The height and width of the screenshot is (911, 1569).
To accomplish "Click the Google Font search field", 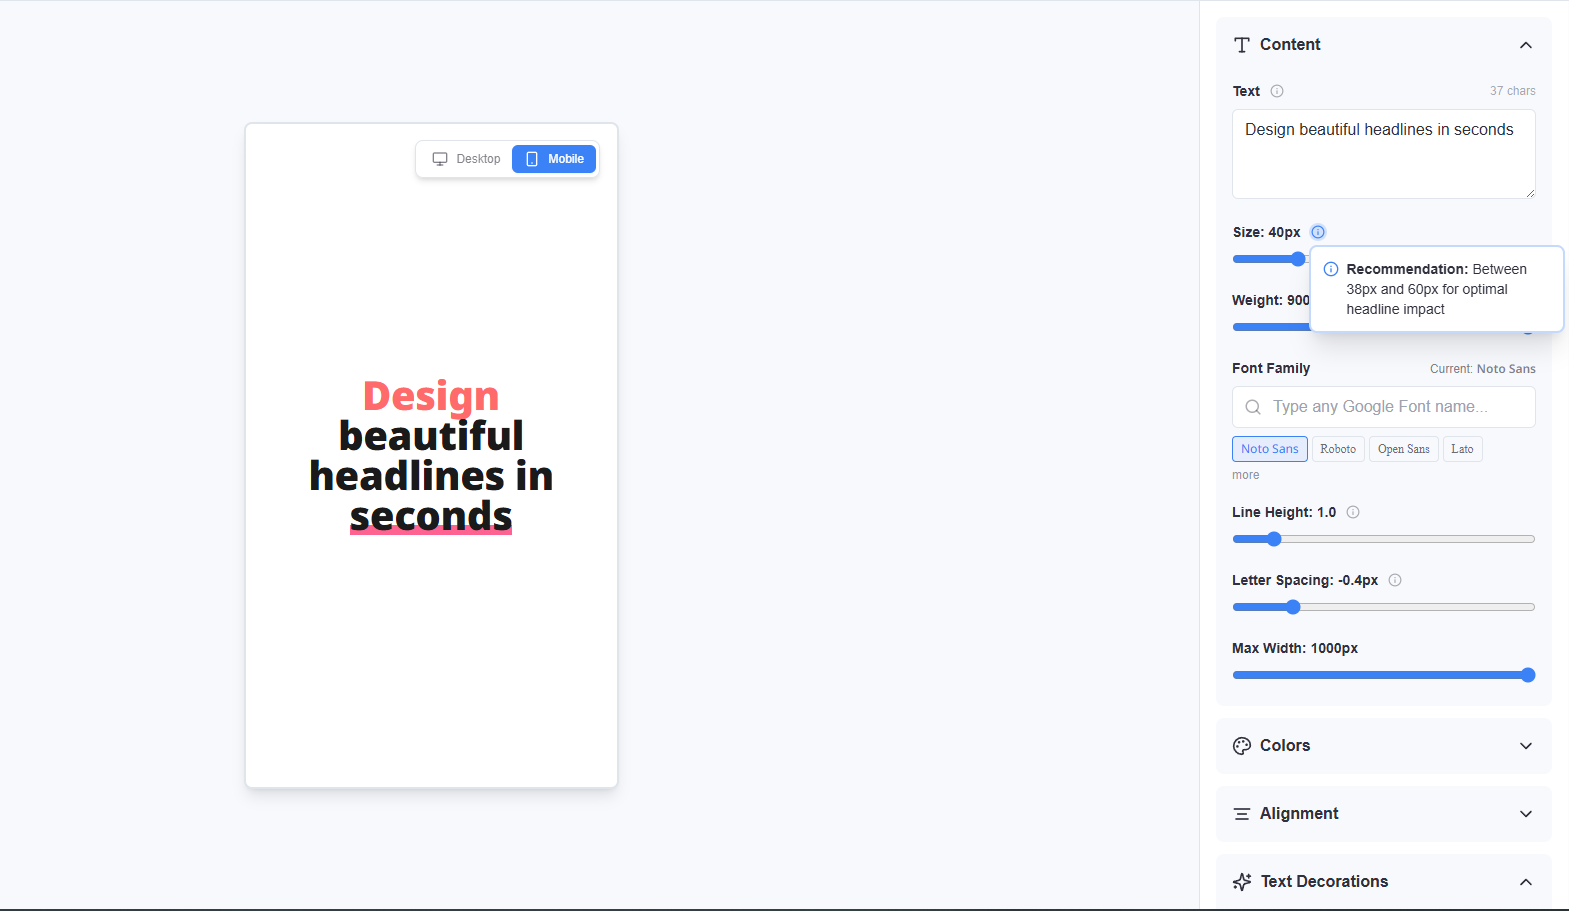I will (1384, 407).
